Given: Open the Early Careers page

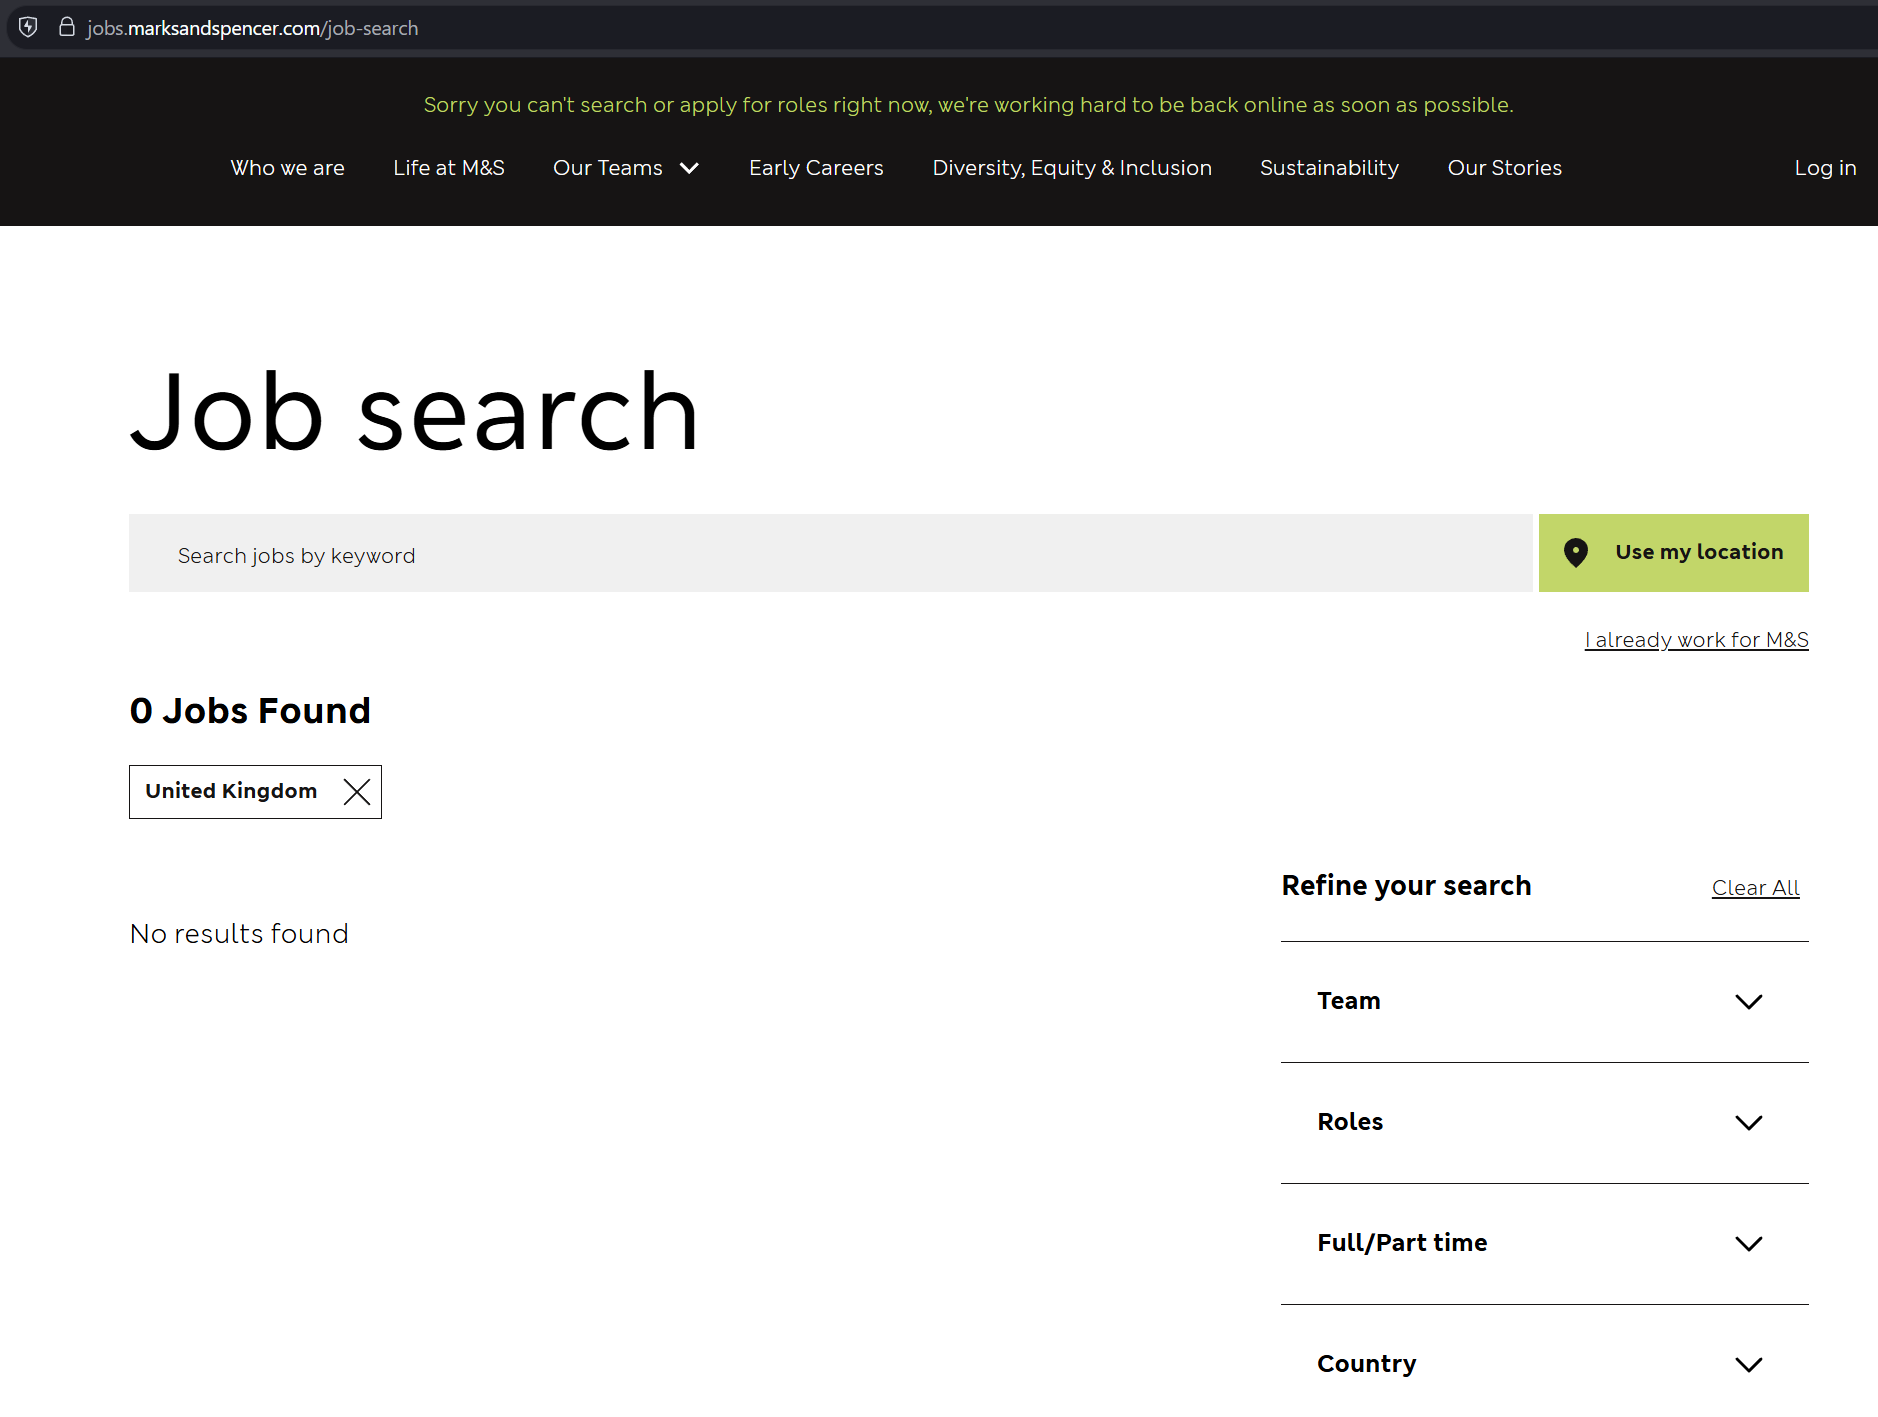Looking at the screenshot, I should pos(816,168).
